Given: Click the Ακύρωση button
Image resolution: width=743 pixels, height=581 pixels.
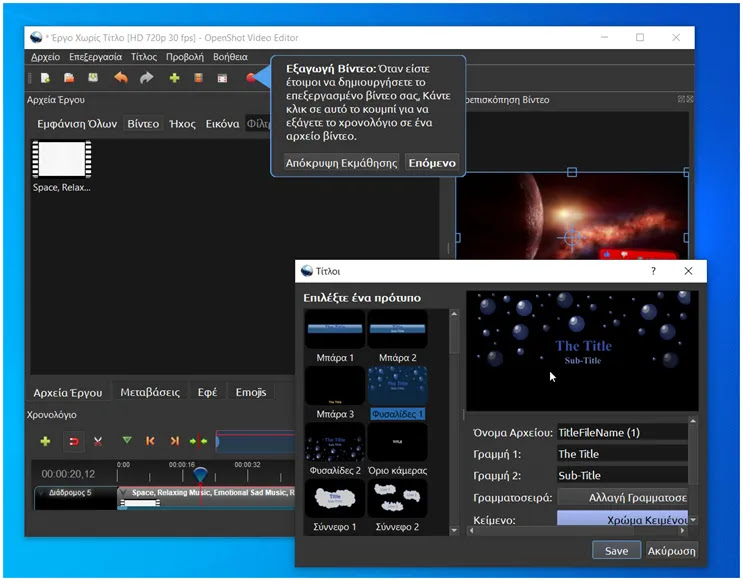Looking at the screenshot, I should 671,551.
